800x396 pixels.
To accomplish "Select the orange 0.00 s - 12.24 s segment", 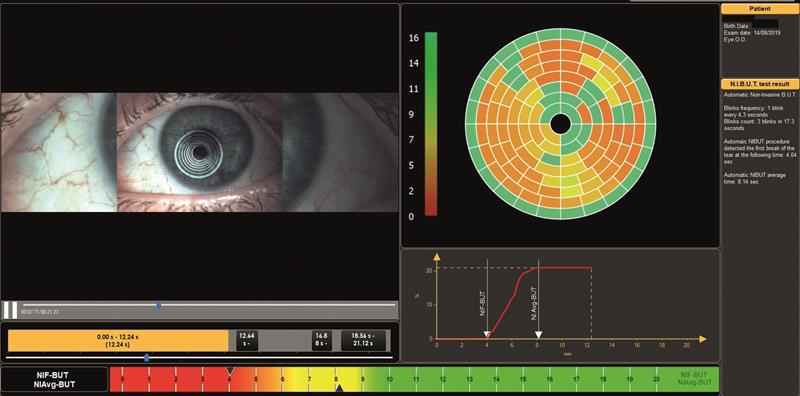I will point(118,340).
